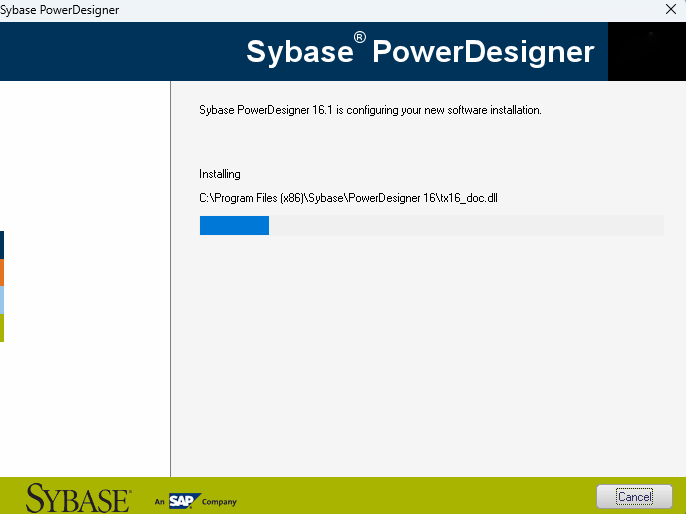Image resolution: width=686 pixels, height=514 pixels.
Task: Click the filled blue portion of the progress bar
Action: pyautogui.click(x=234, y=225)
